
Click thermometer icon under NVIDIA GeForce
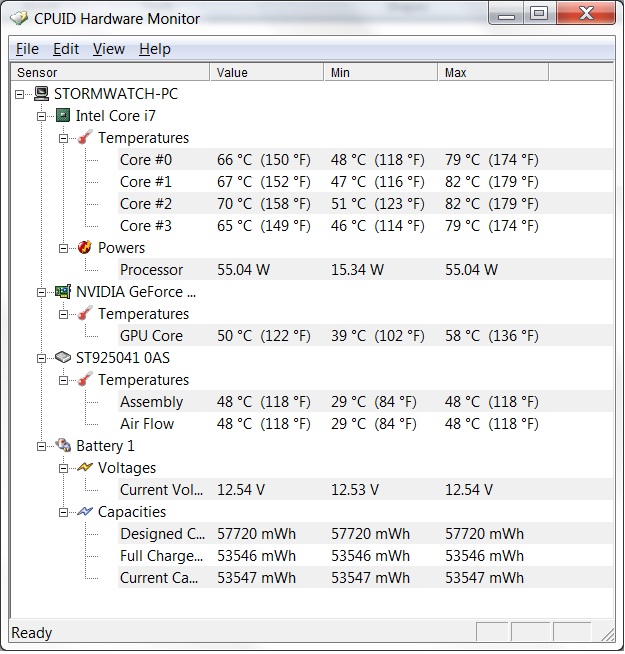[x=85, y=313]
